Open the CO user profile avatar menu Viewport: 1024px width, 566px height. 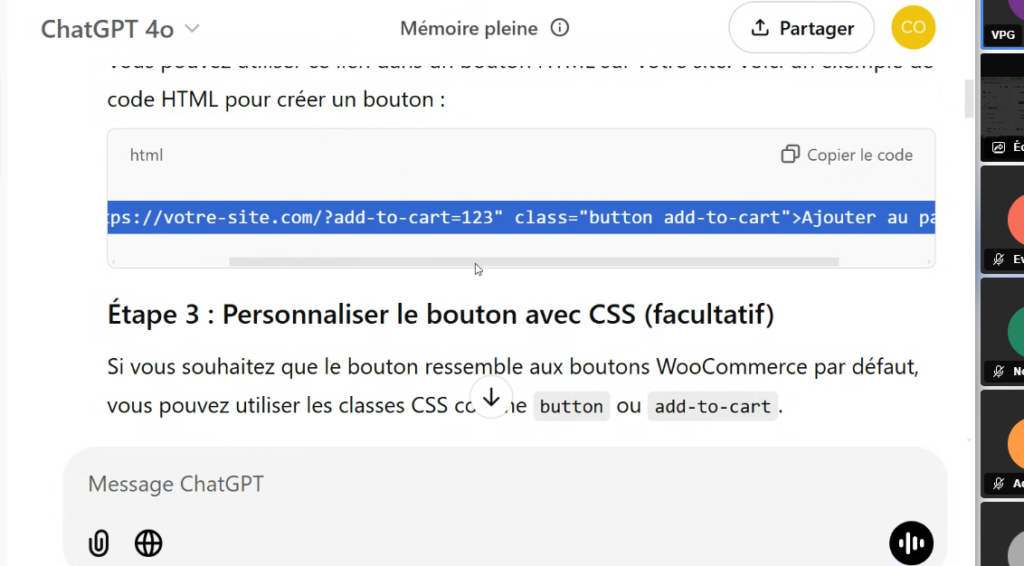tap(913, 28)
